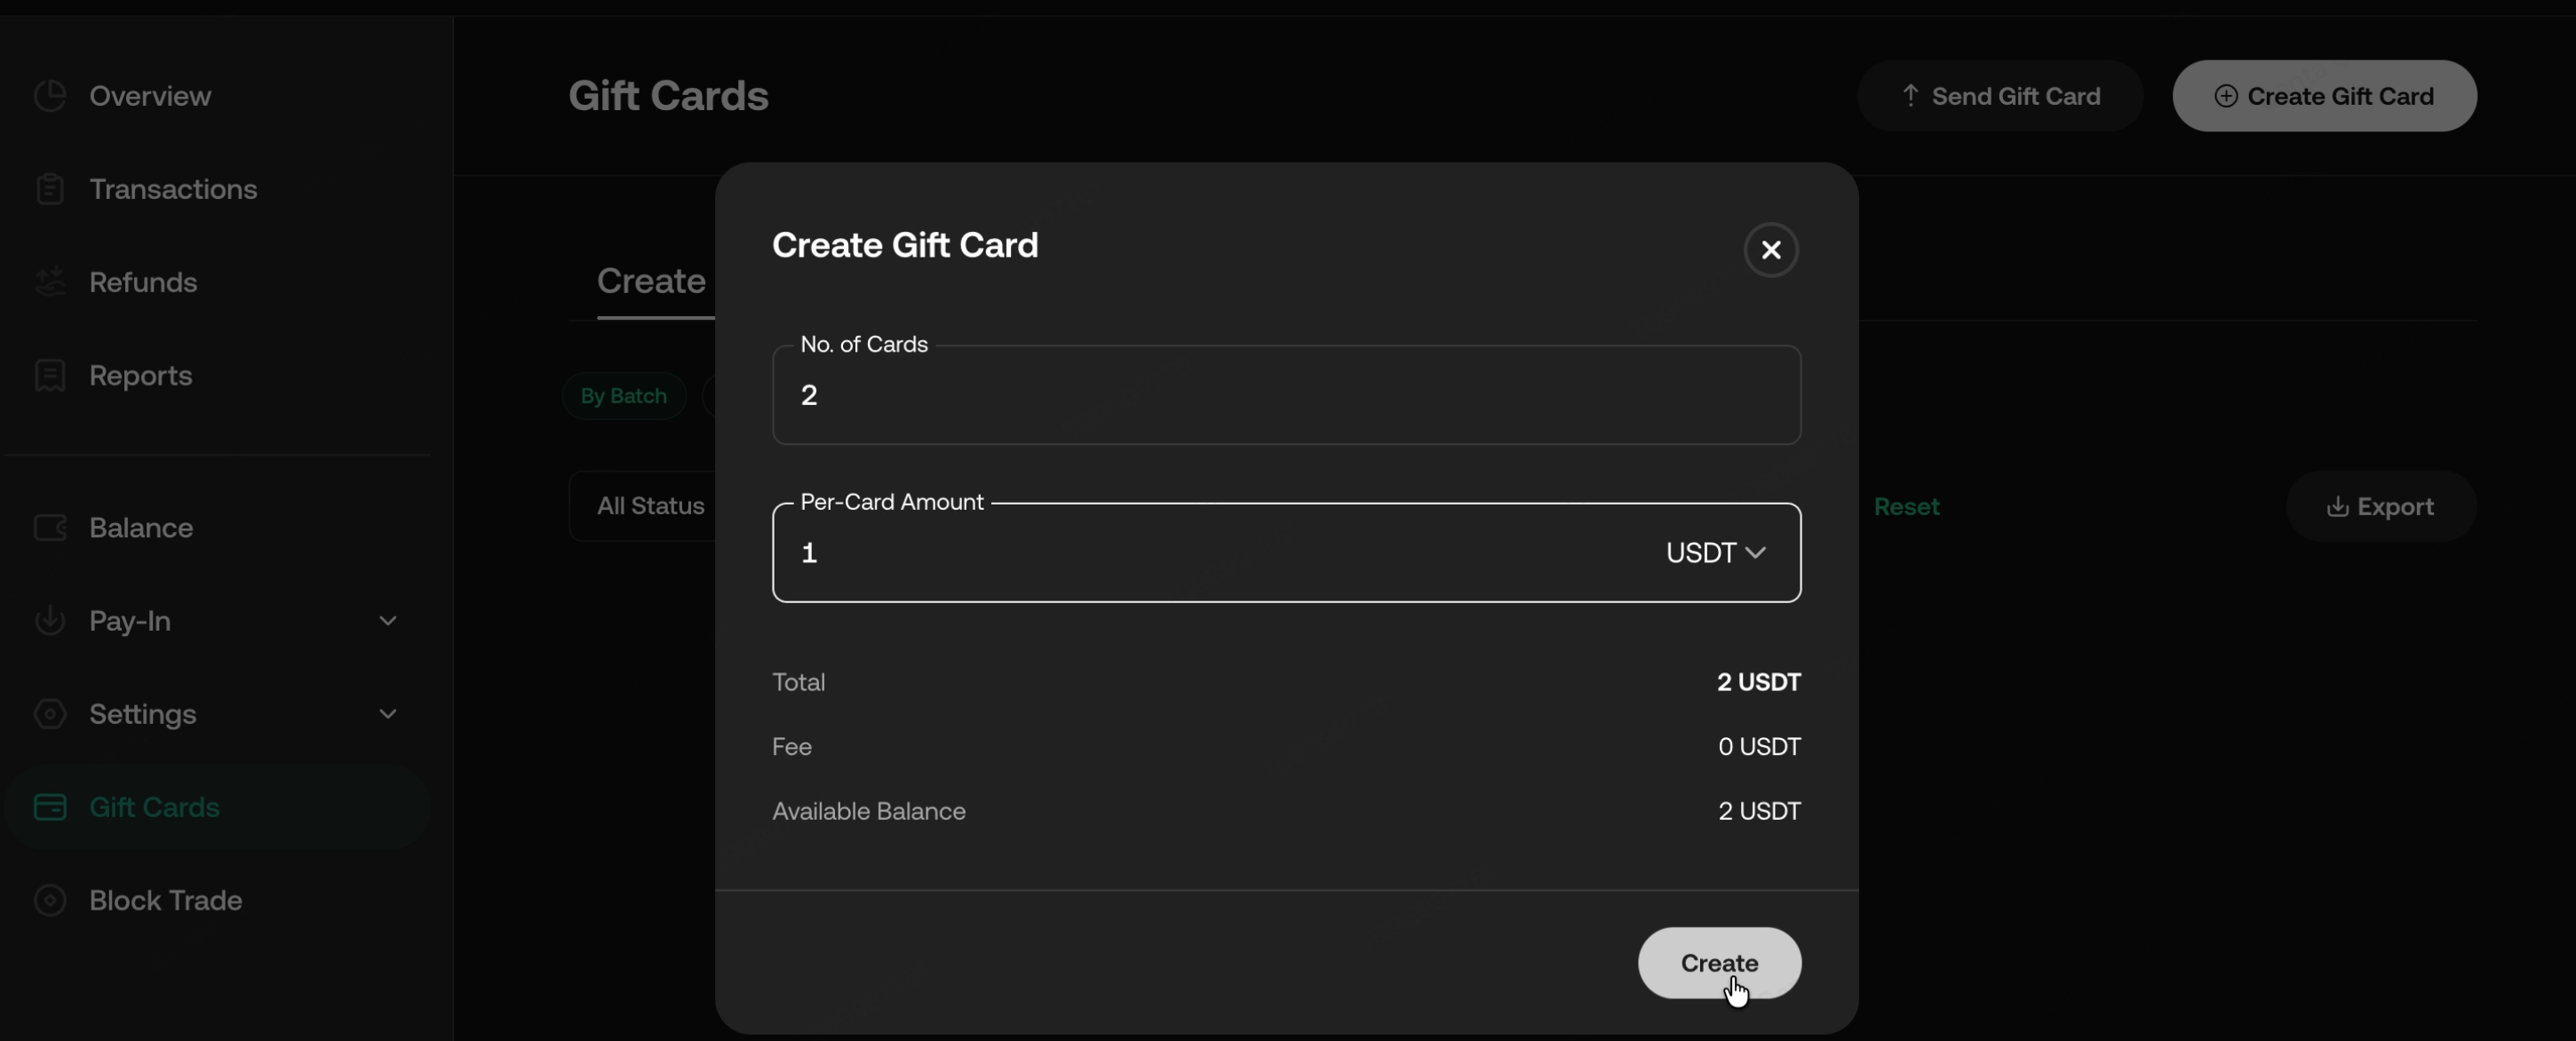Click the Send Gift Card button
Viewport: 2576px width, 1041px height.
pos(2000,96)
